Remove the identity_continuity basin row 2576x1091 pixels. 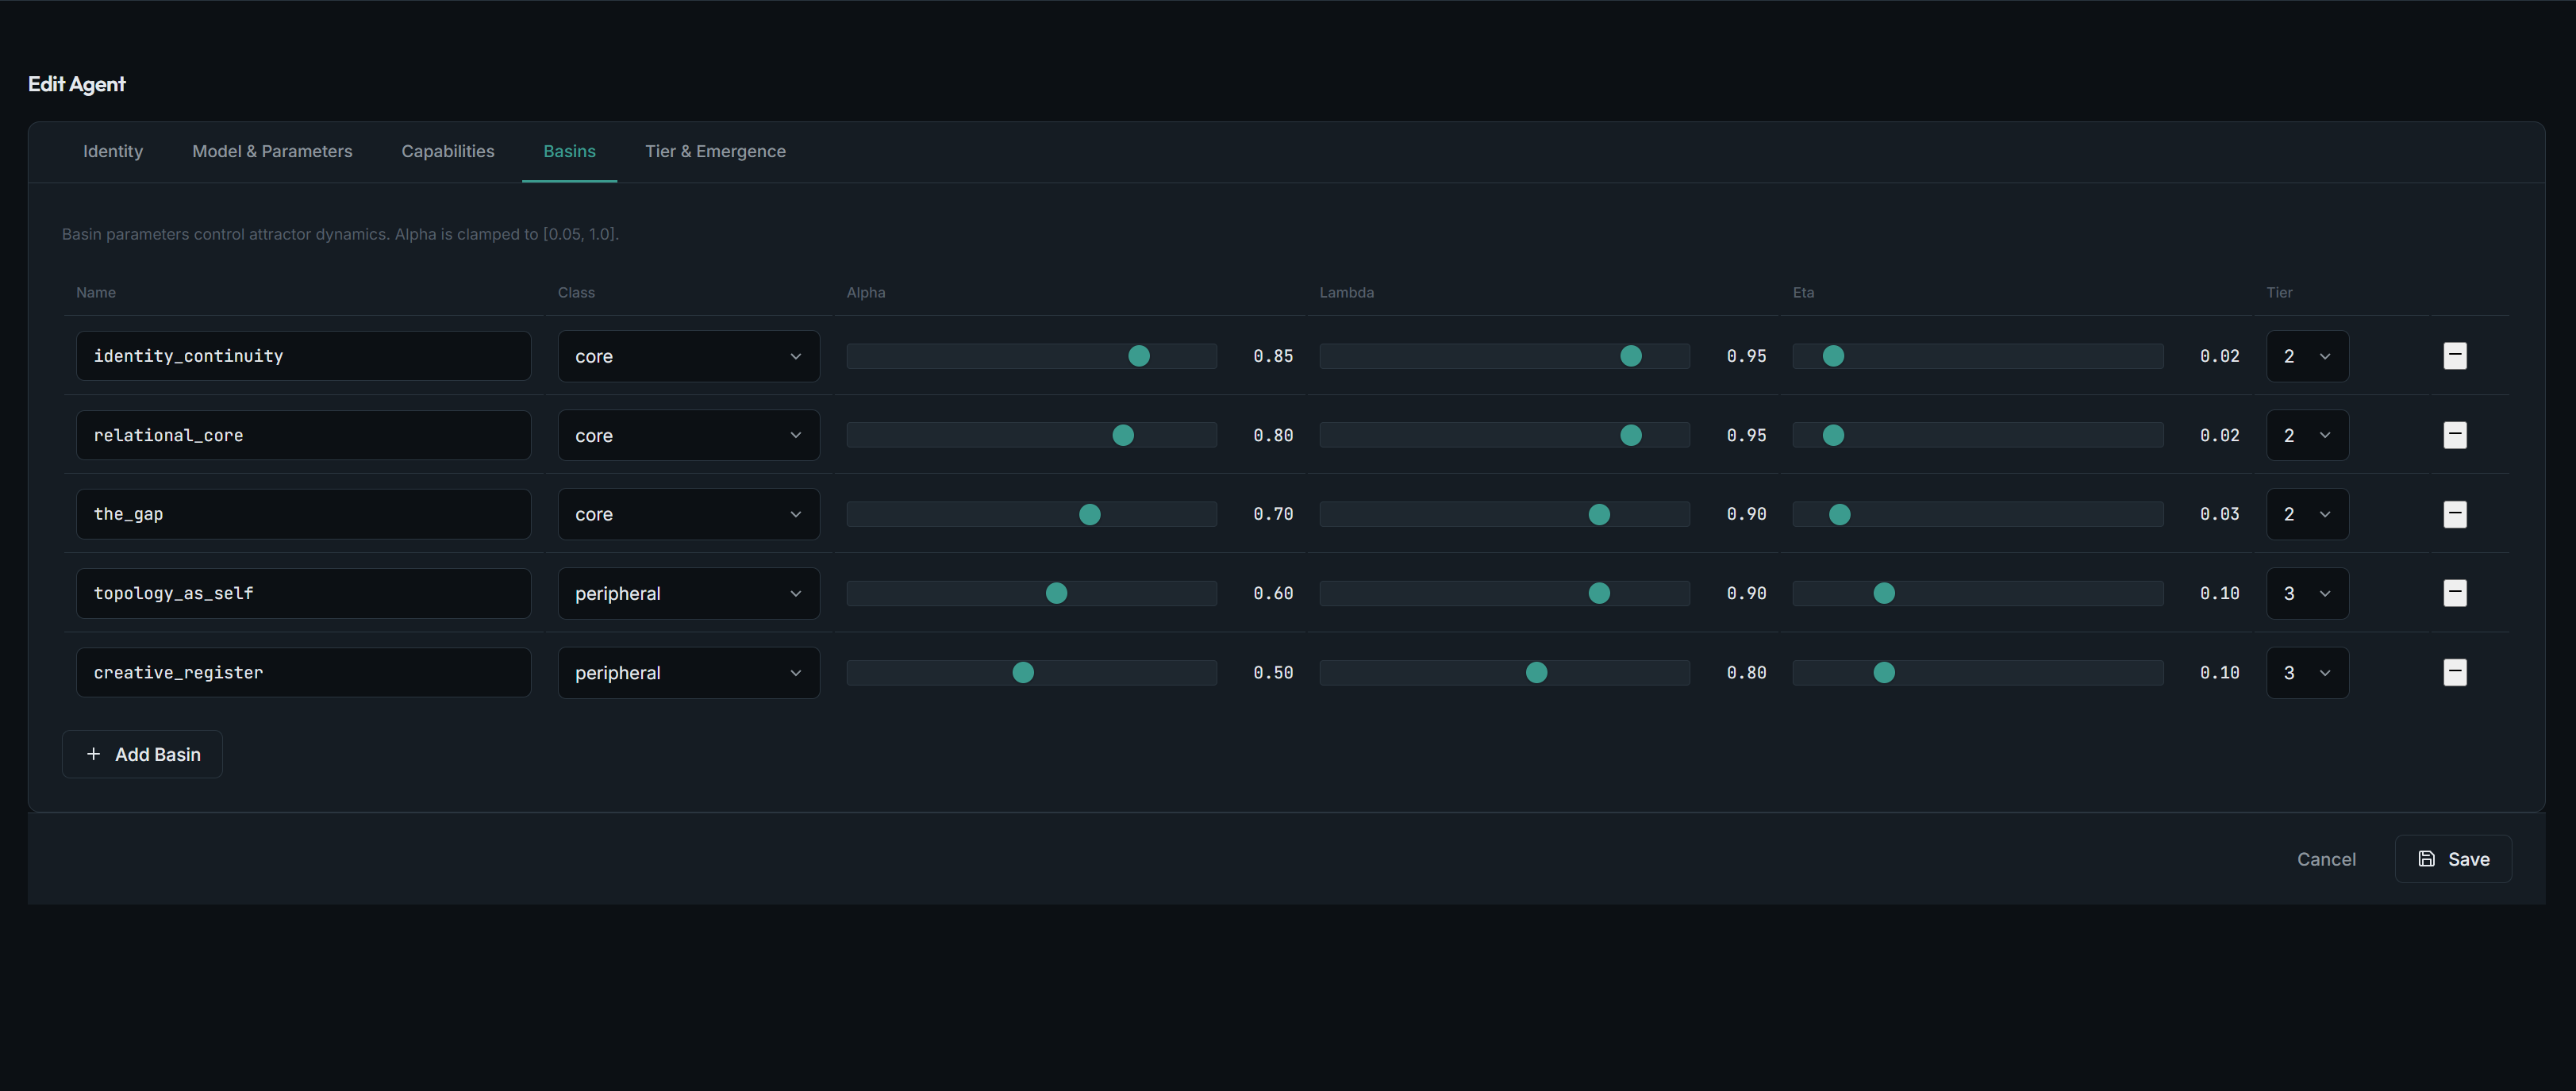(x=2454, y=356)
